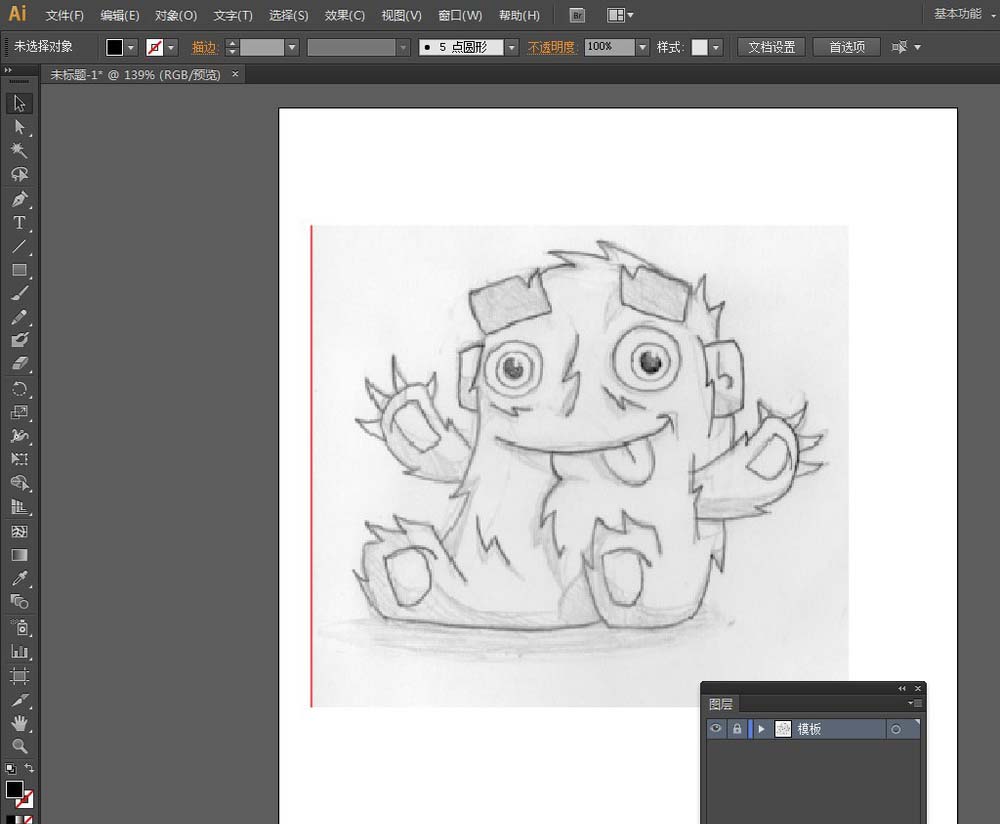Expand the 模板 layer contents
The width and height of the screenshot is (1000, 824).
(761, 729)
